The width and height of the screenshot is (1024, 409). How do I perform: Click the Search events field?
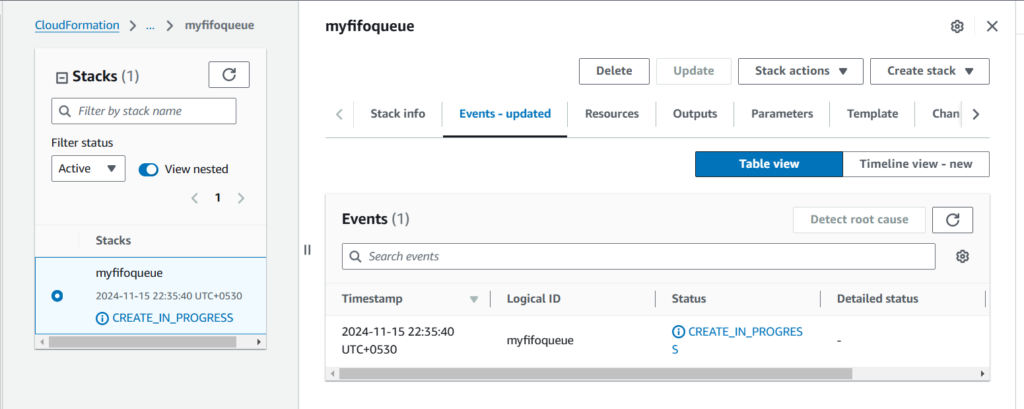(x=639, y=257)
